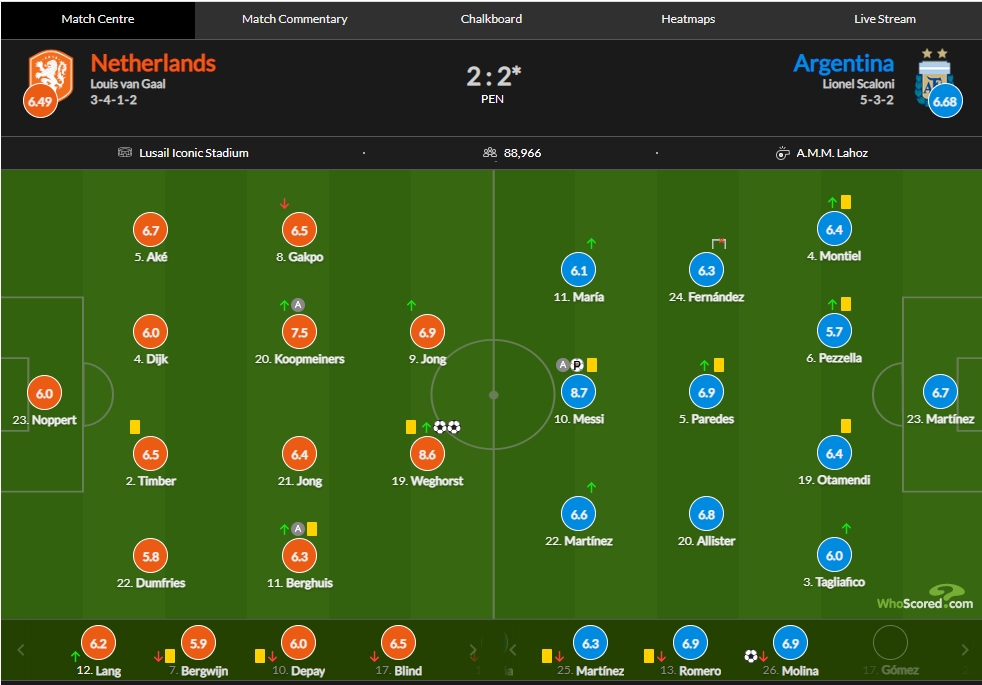Image resolution: width=982 pixels, height=685 pixels.
Task: Click the stadium icon beside Lusail Iconic Stadium
Action: [x=125, y=152]
